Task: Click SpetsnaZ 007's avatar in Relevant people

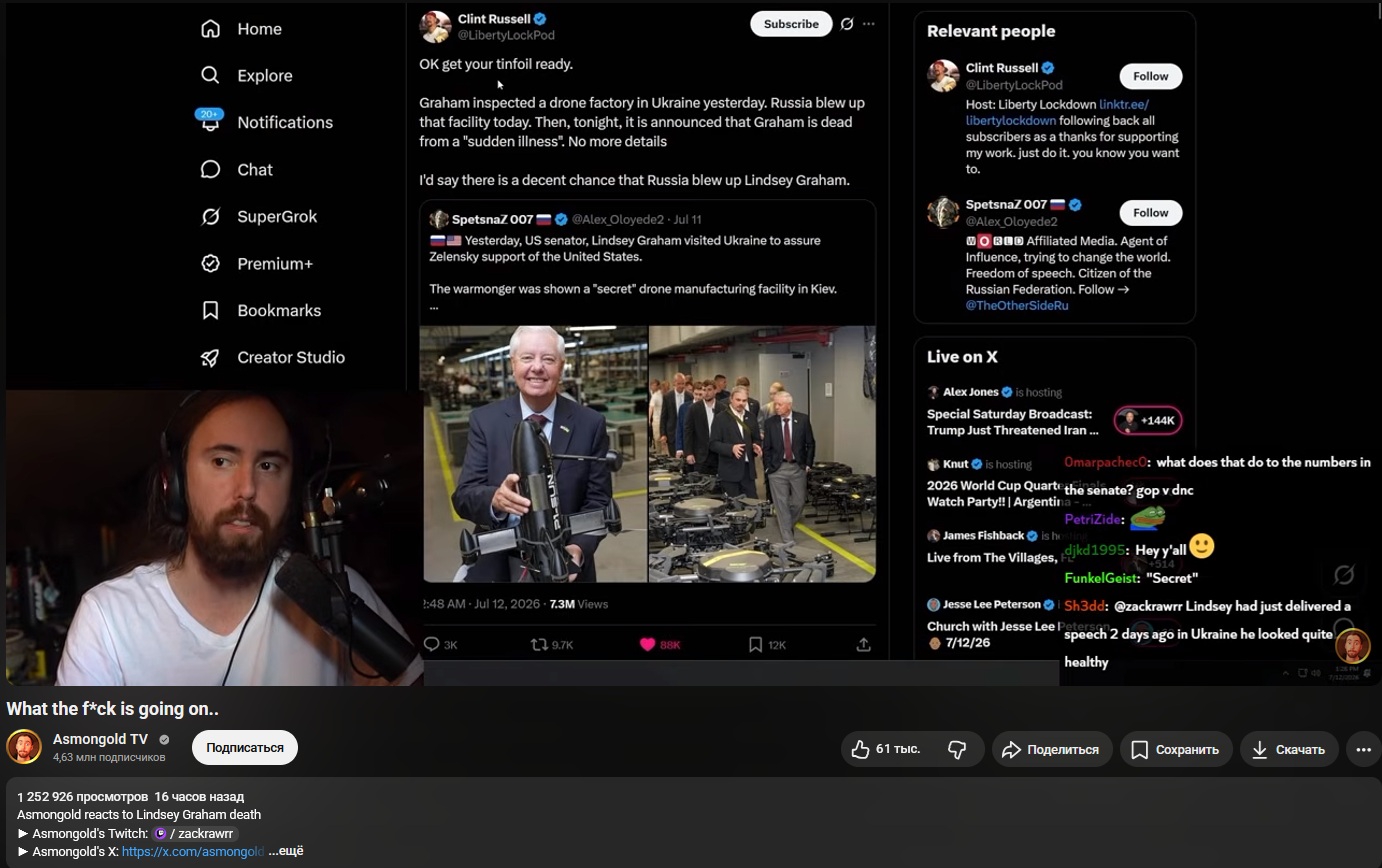Action: (x=943, y=212)
